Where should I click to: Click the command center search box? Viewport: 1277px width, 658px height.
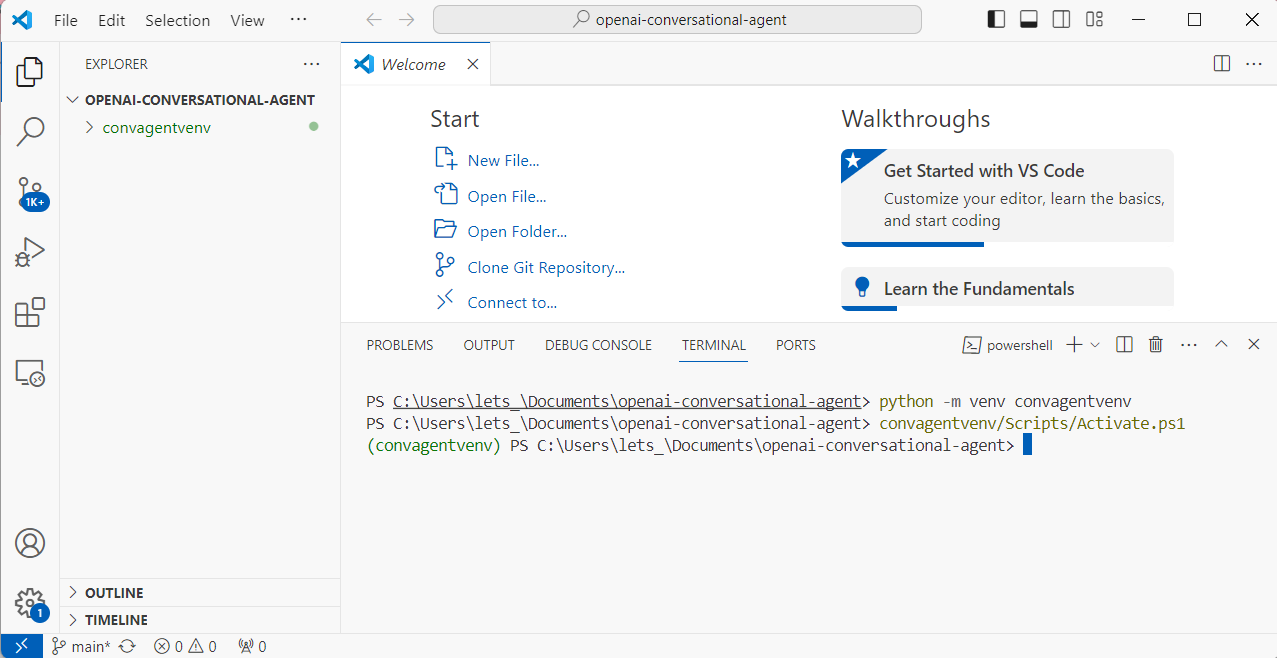click(x=676, y=19)
